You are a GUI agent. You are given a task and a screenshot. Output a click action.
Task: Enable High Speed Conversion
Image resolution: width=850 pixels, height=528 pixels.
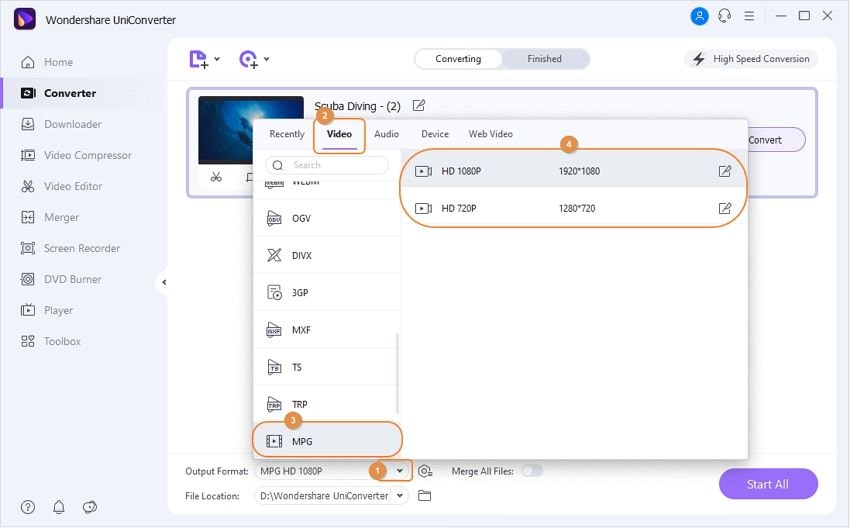coord(751,59)
